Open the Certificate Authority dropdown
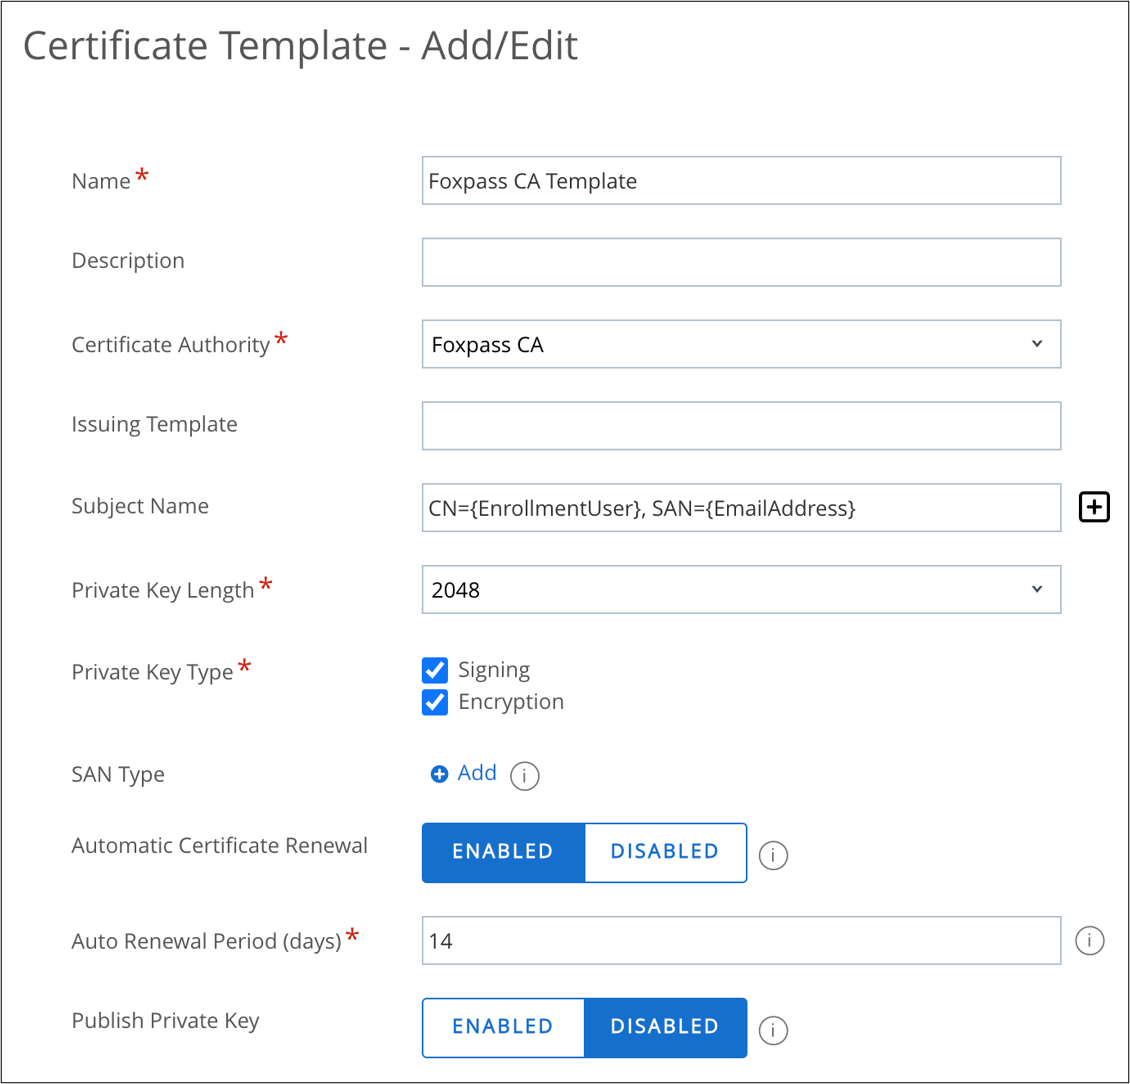 coord(740,345)
